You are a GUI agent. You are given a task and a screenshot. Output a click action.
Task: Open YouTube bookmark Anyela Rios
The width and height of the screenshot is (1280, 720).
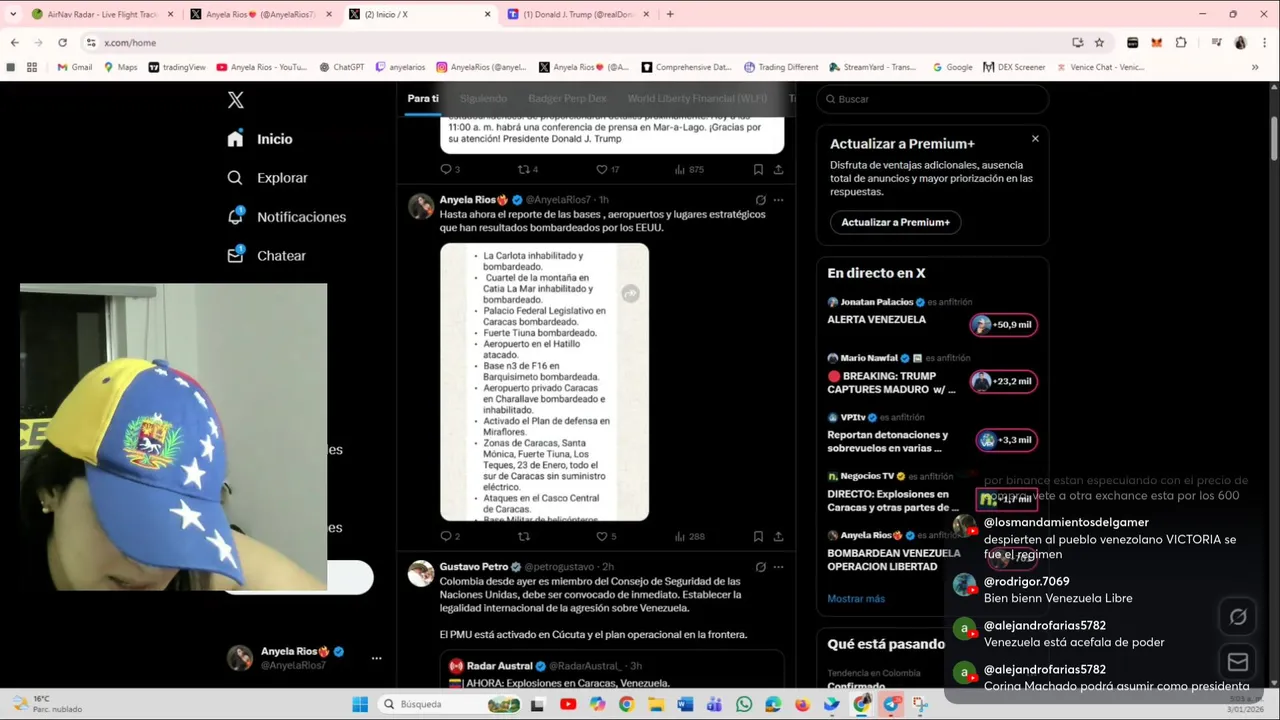coord(262,67)
